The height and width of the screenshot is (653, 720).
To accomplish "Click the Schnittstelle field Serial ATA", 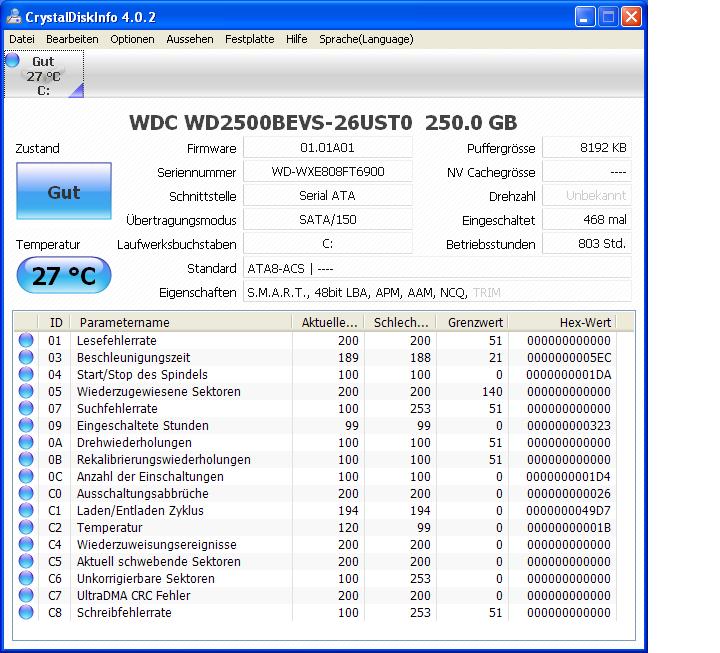I will pyautogui.click(x=327, y=196).
